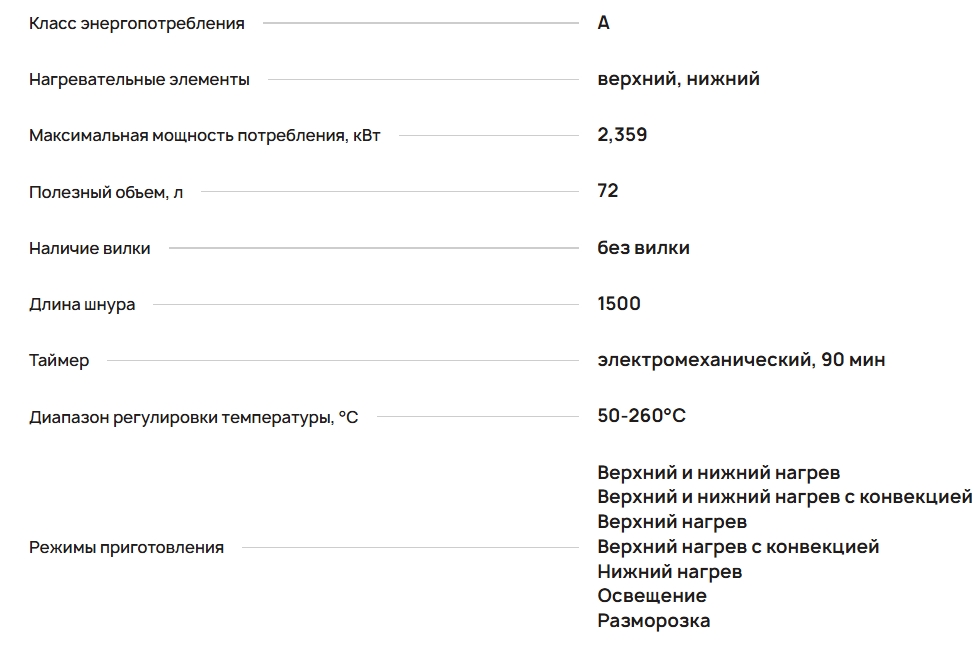Click "Диапазон регулировки температуры, °C" label
977x658 pixels.
193,417
